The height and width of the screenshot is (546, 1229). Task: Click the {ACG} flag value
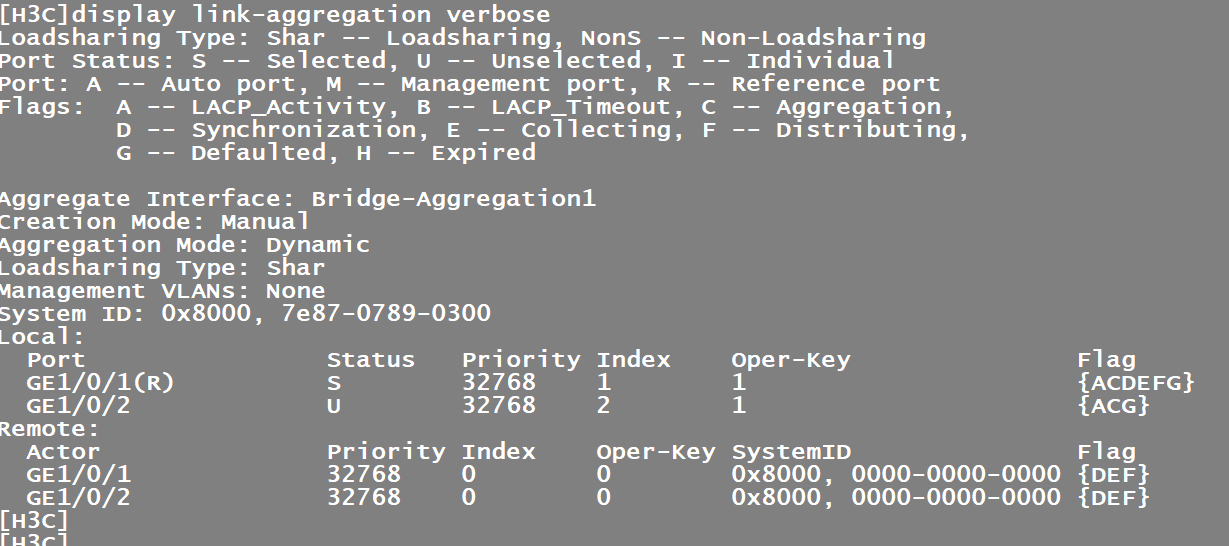tap(1113, 406)
